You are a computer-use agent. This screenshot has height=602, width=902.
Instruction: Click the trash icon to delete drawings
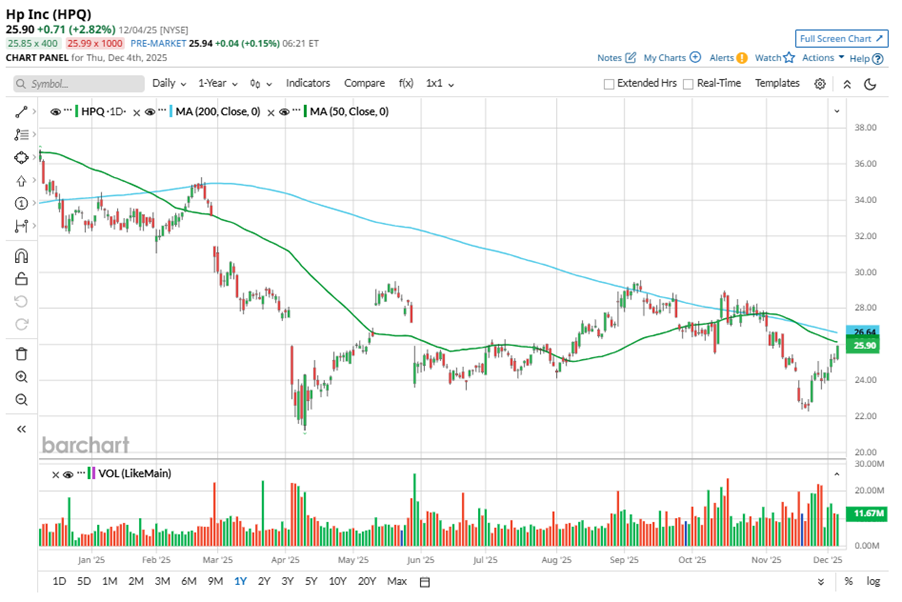tap(20, 353)
